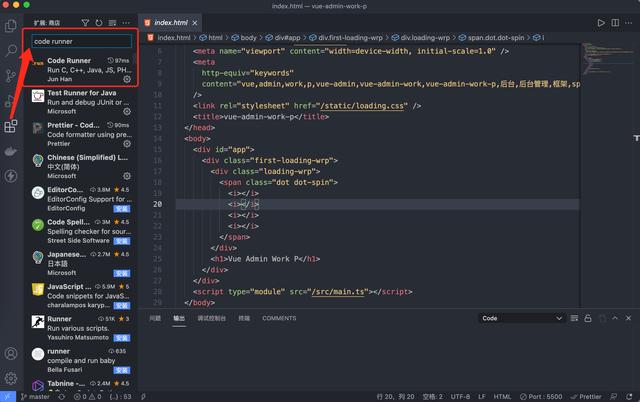Open the Docker view in activity bar

tap(11, 151)
